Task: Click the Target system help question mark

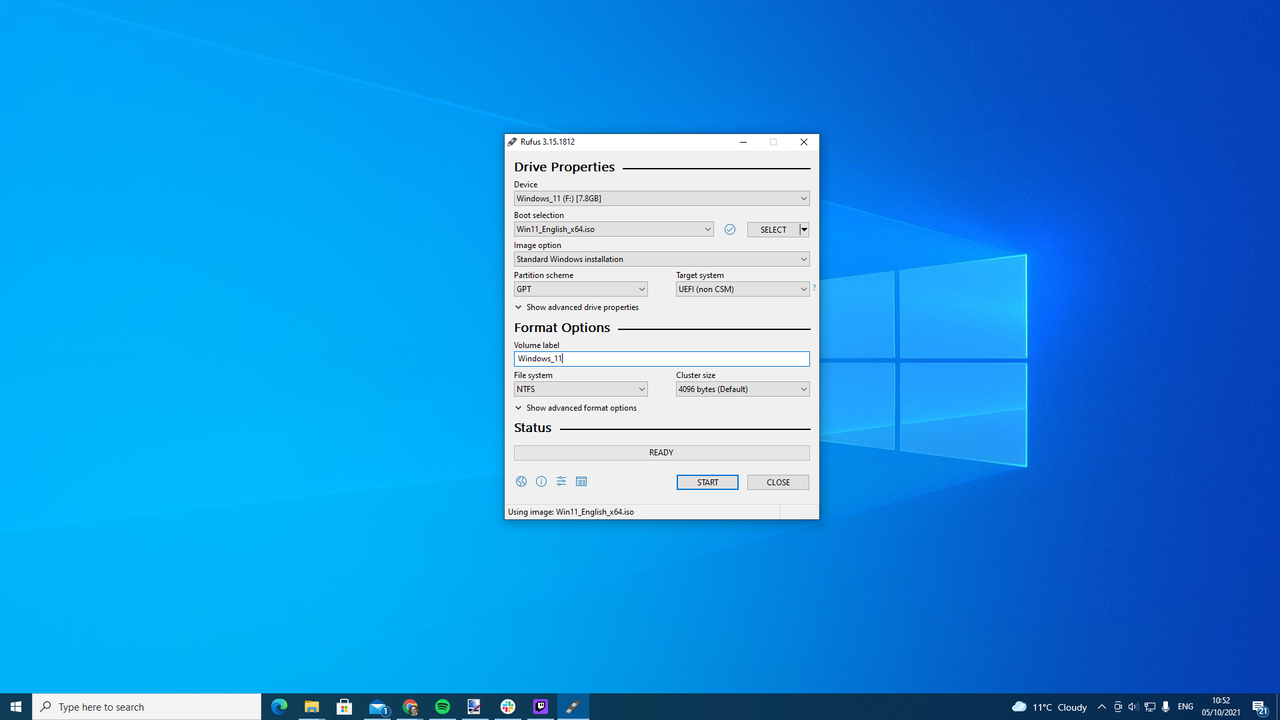Action: (x=814, y=288)
